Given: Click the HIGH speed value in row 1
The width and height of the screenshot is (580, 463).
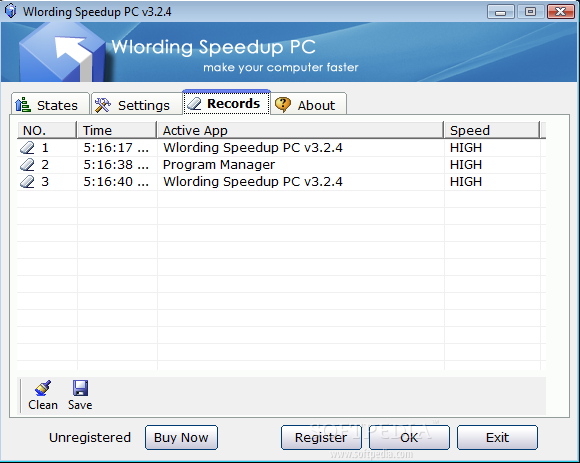Looking at the screenshot, I should 466,148.
